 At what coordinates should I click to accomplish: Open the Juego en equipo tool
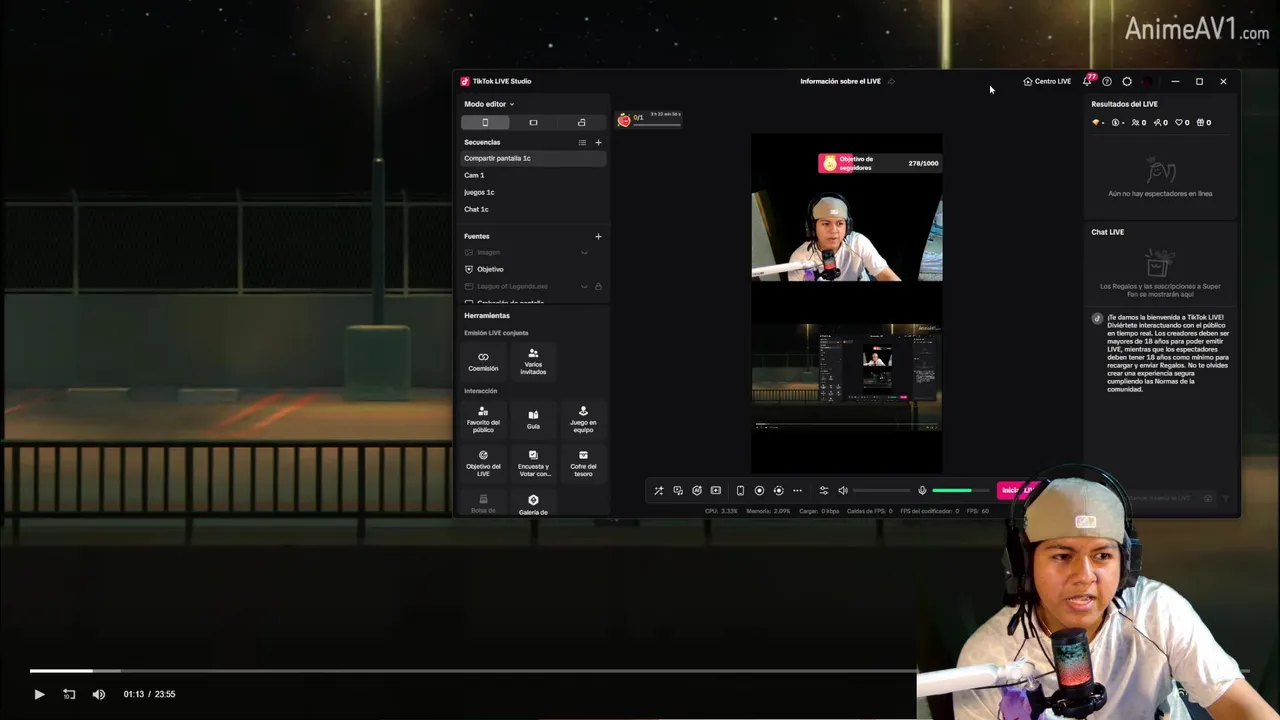tap(583, 420)
